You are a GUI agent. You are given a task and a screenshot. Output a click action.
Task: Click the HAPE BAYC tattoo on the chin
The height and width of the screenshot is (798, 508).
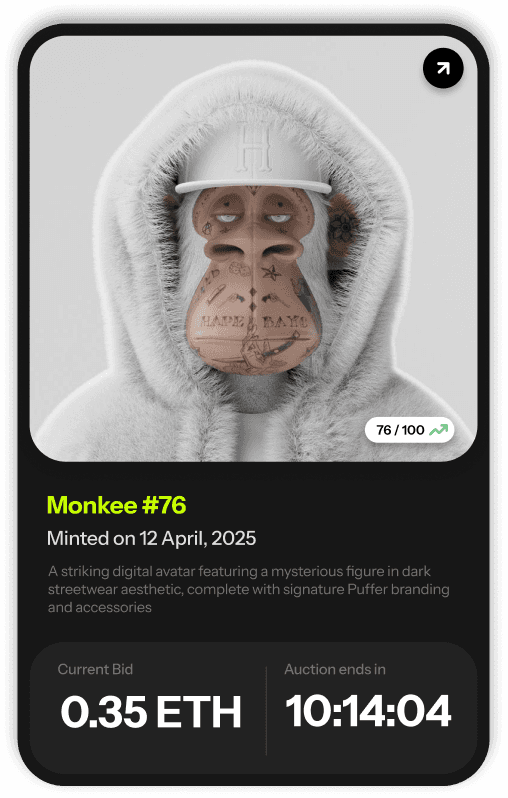(x=253, y=322)
